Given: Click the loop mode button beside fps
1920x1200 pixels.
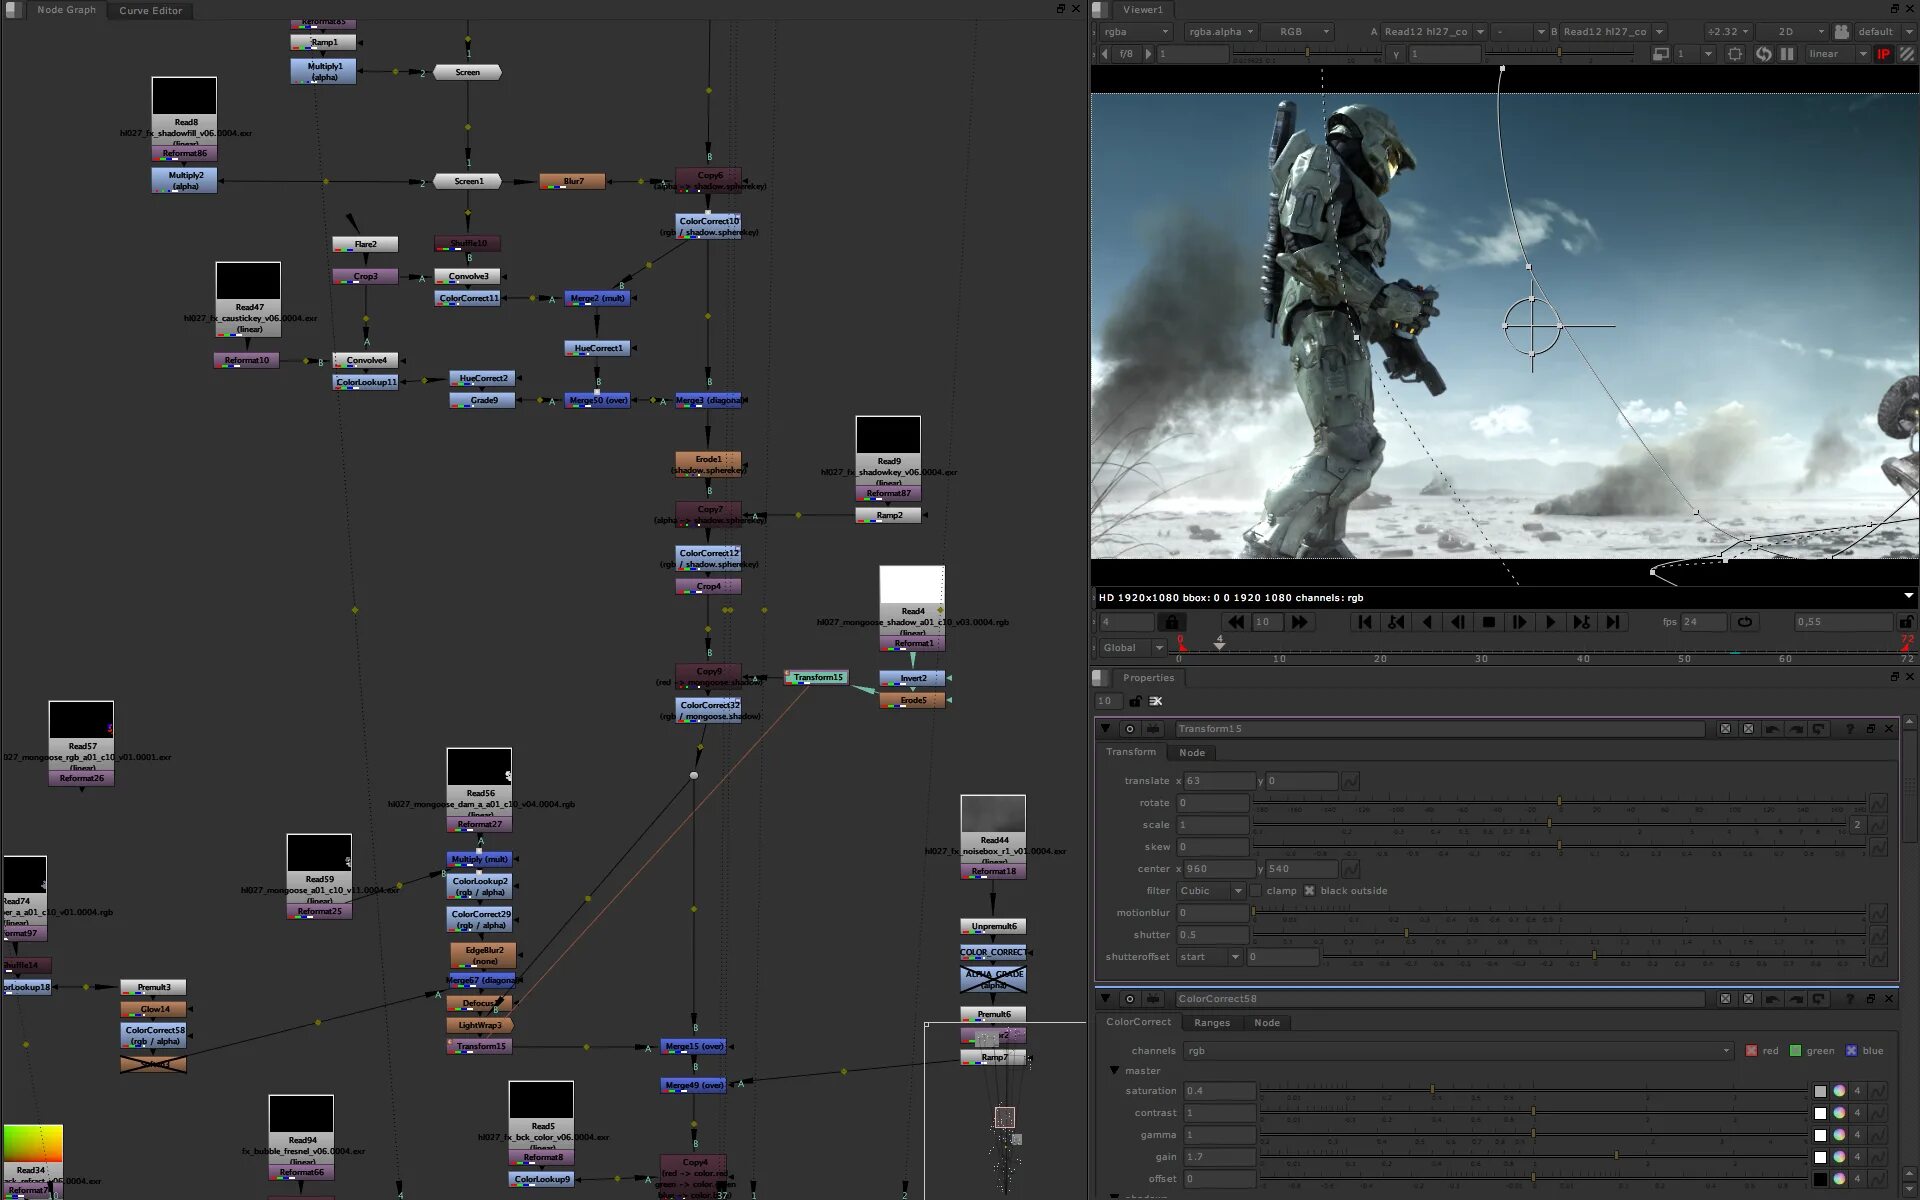Looking at the screenshot, I should (x=1744, y=622).
